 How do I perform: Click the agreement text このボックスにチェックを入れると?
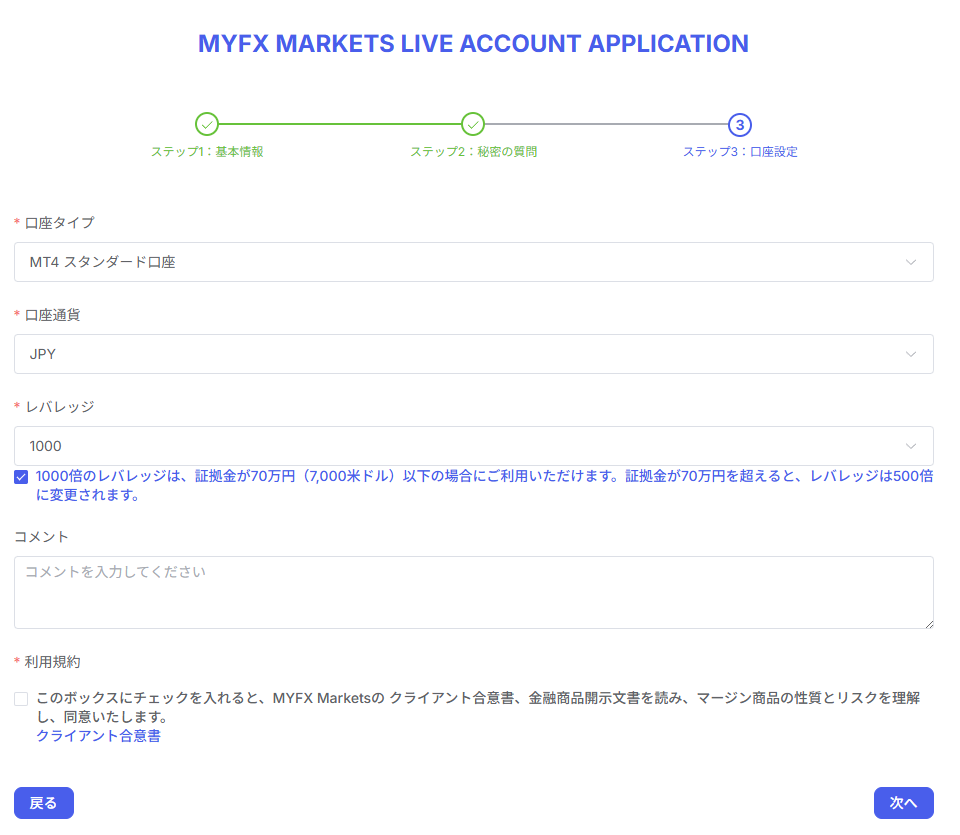pyautogui.click(x=478, y=707)
